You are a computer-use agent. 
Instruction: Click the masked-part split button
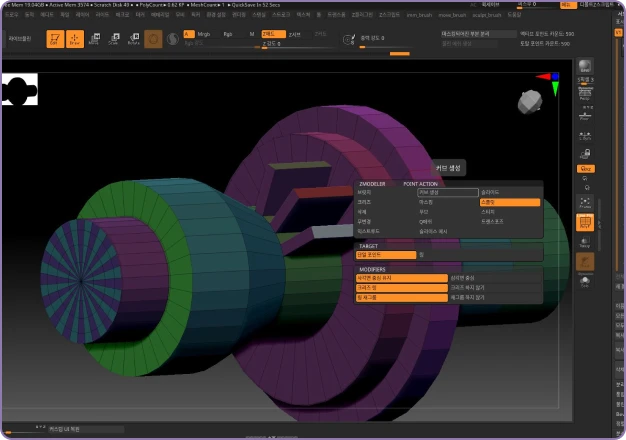[478, 34]
